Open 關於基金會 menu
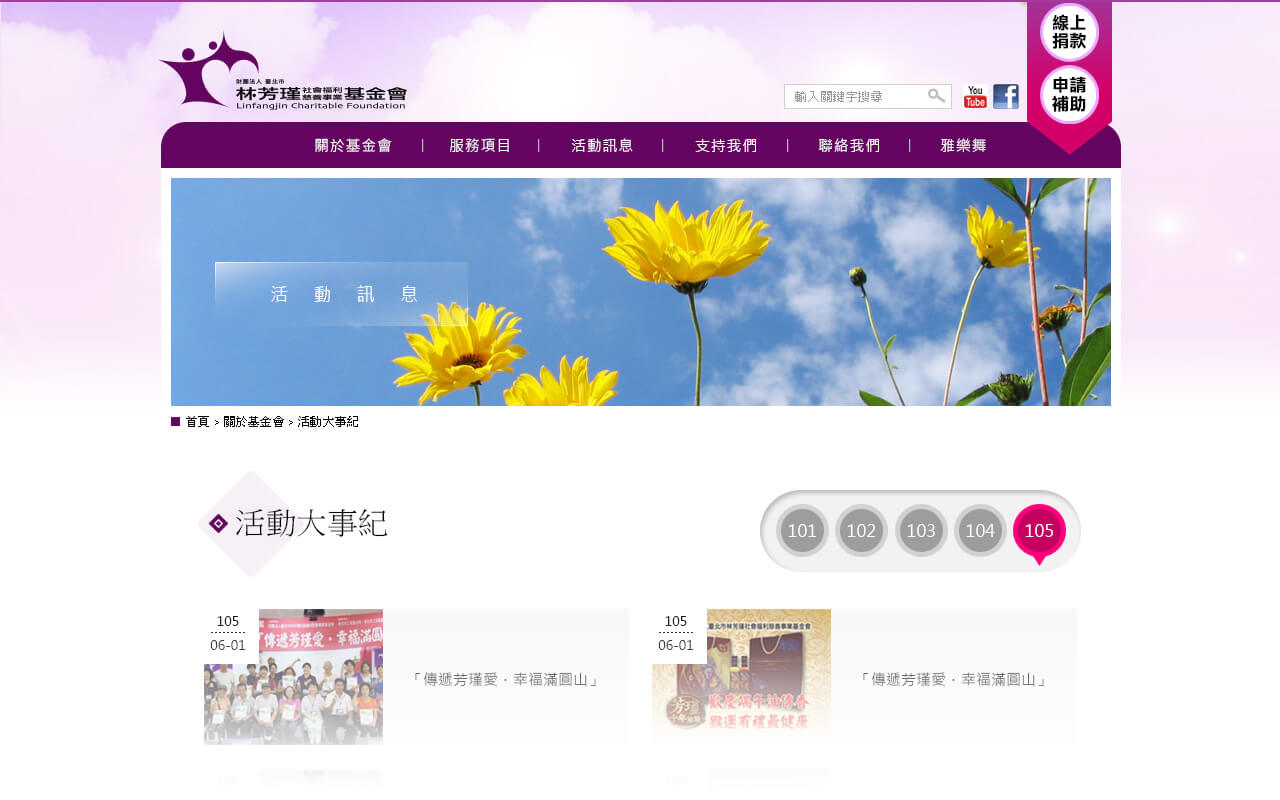1280x800 pixels. [x=353, y=146]
